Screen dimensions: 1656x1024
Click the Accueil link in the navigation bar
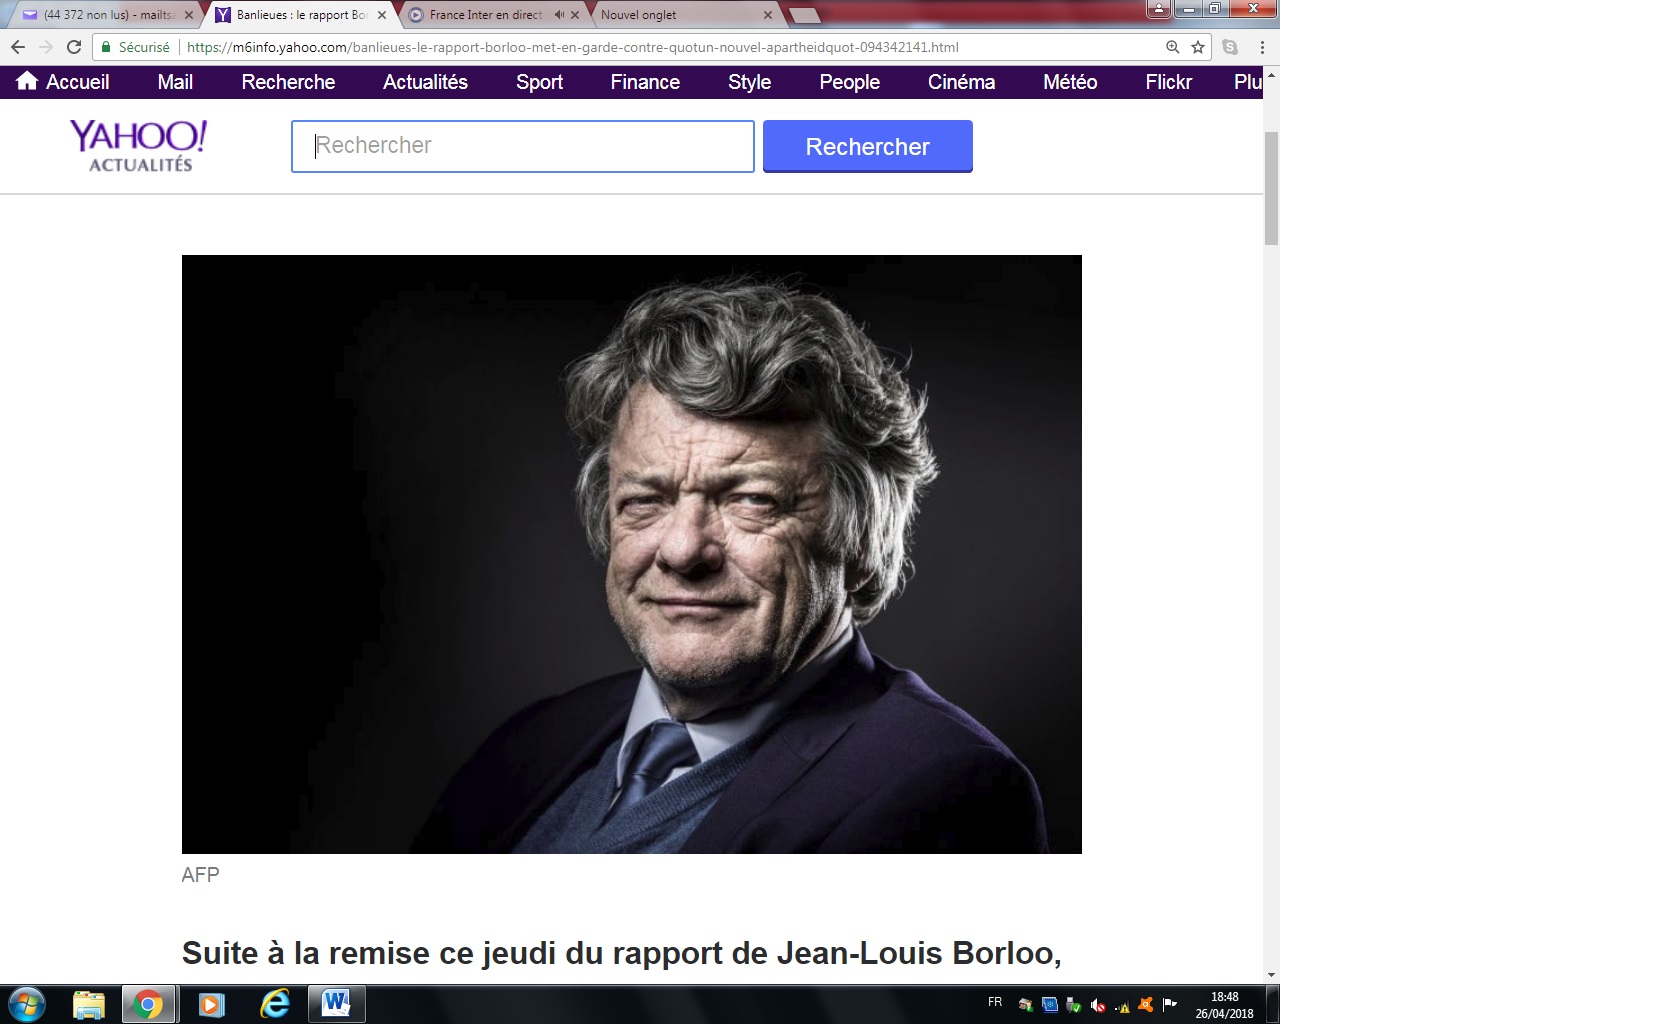click(x=77, y=82)
